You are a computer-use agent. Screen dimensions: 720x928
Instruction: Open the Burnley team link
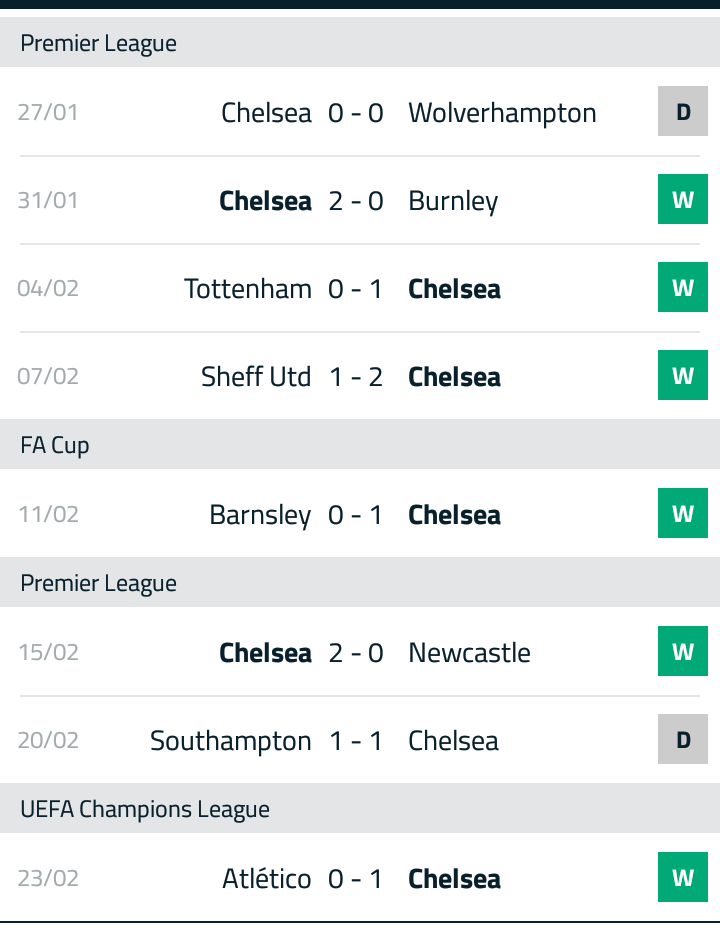click(x=453, y=202)
